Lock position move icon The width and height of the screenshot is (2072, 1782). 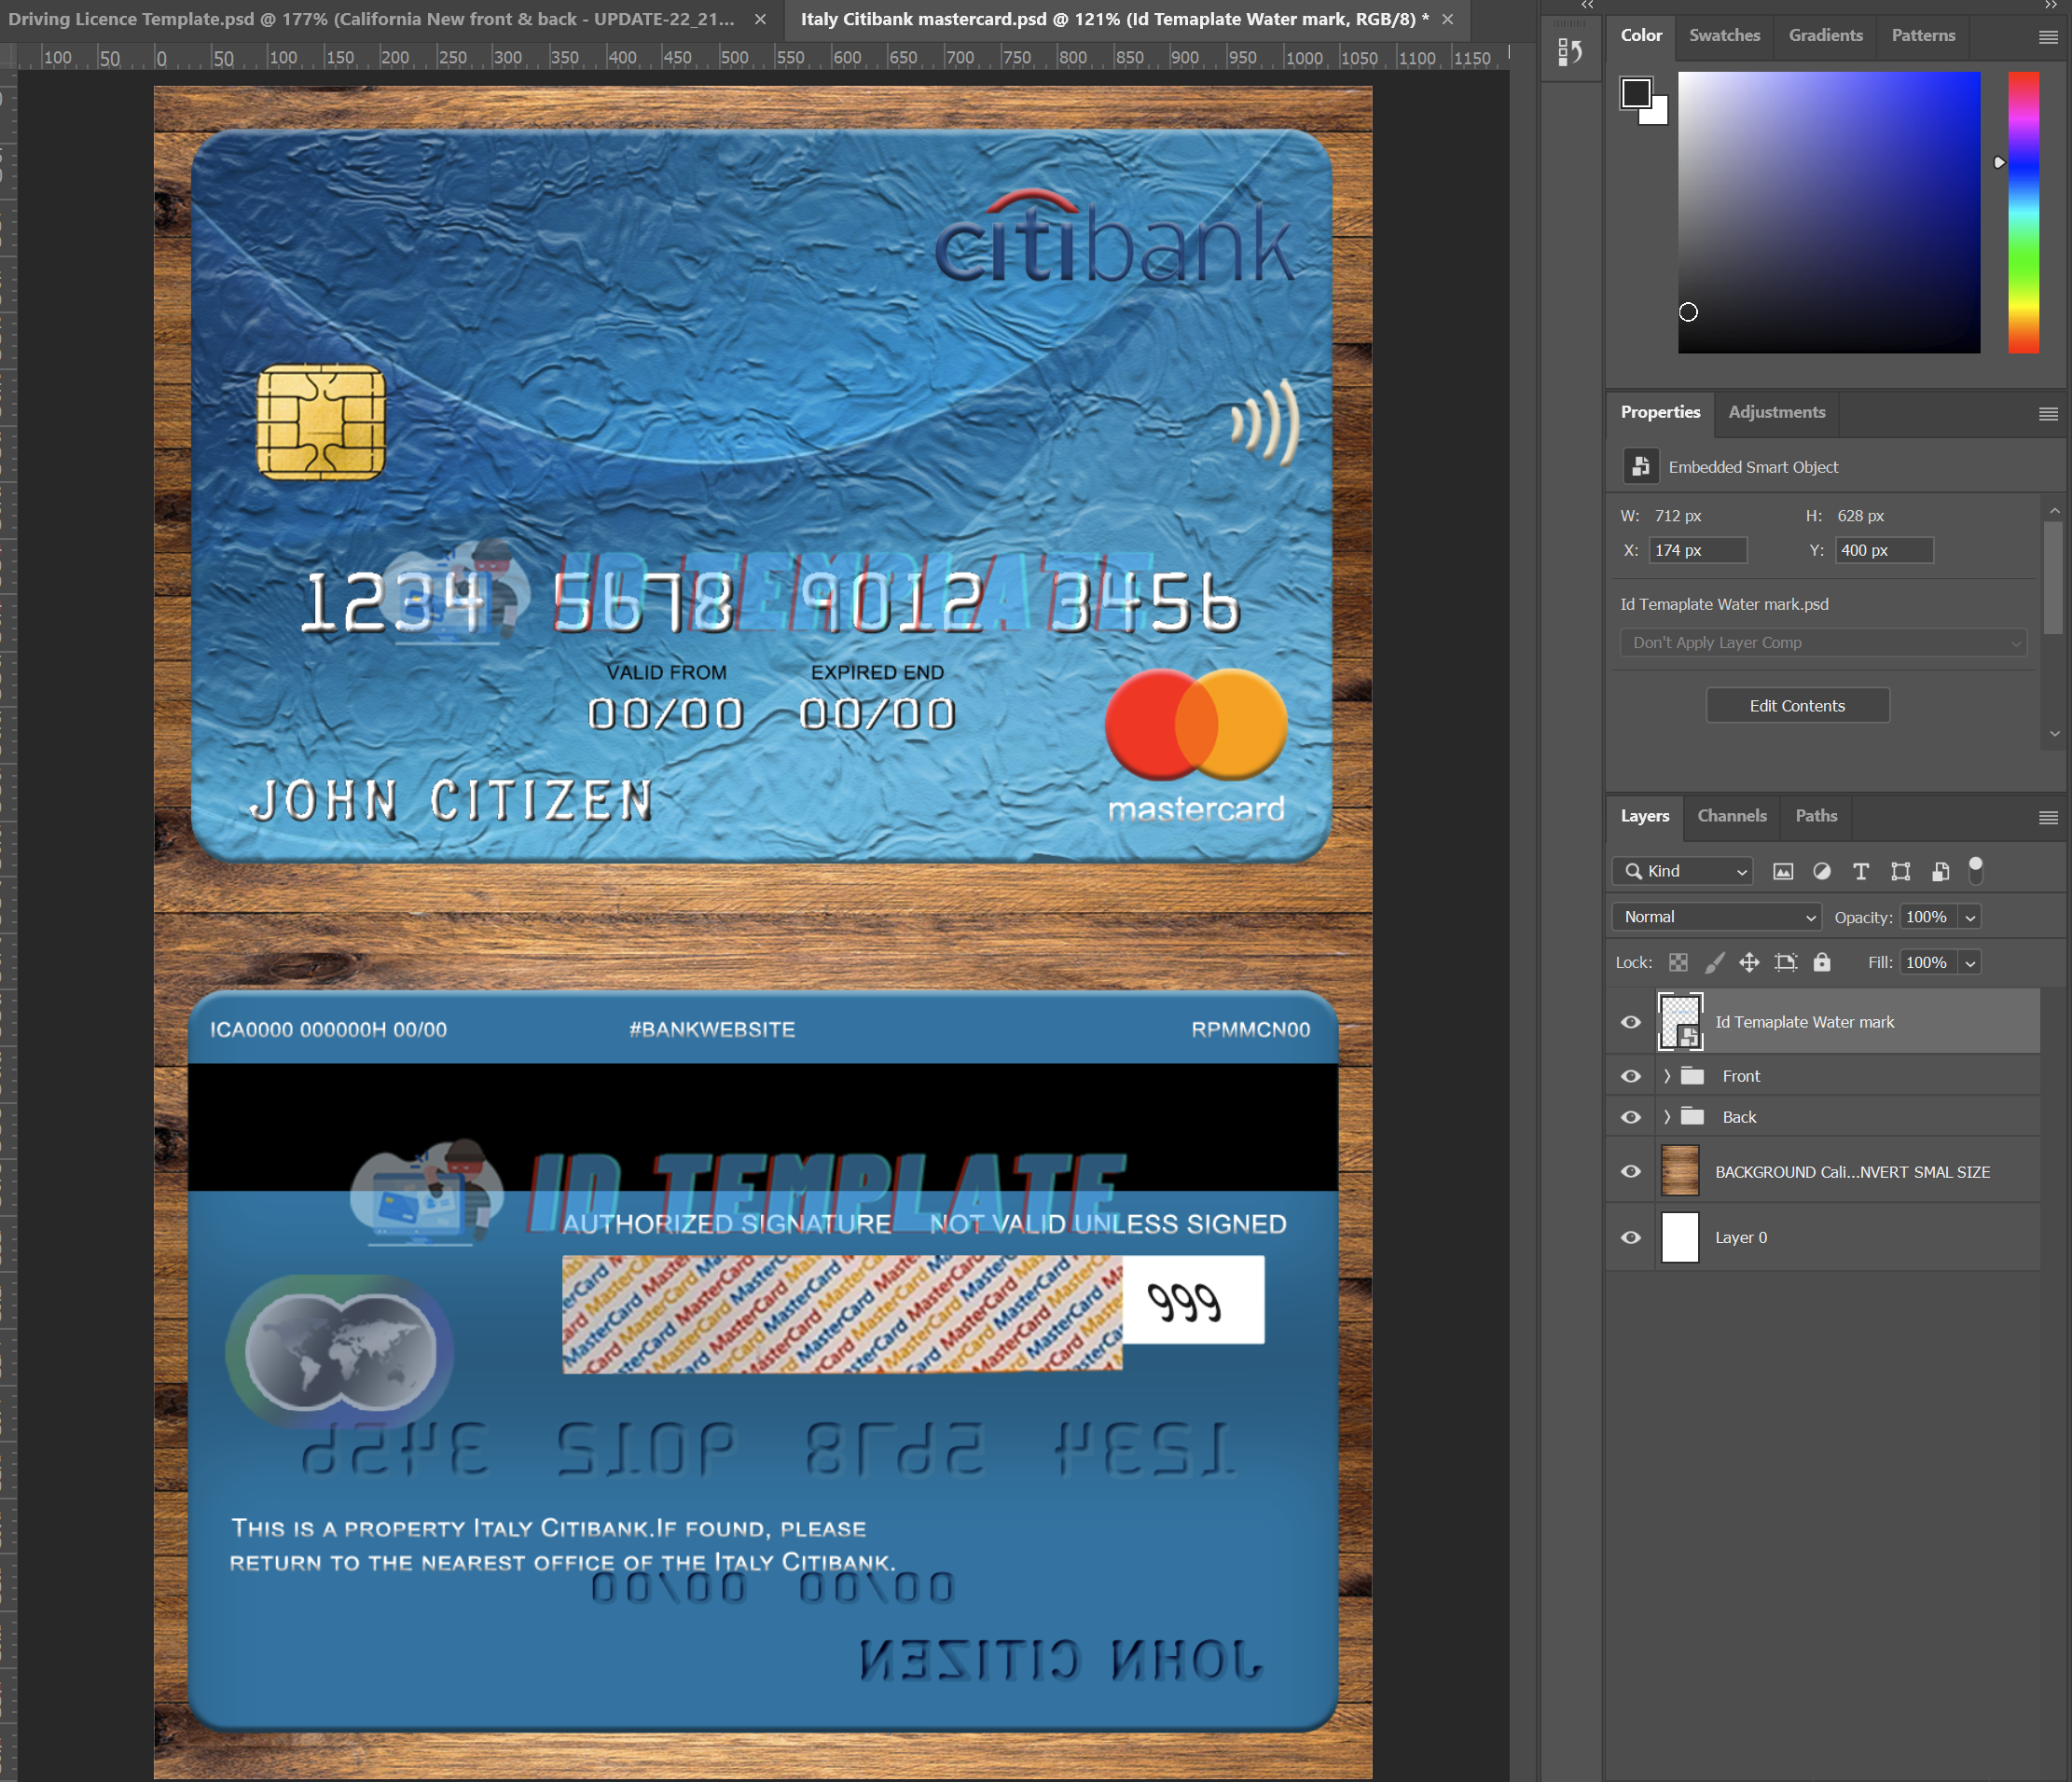[x=1749, y=962]
